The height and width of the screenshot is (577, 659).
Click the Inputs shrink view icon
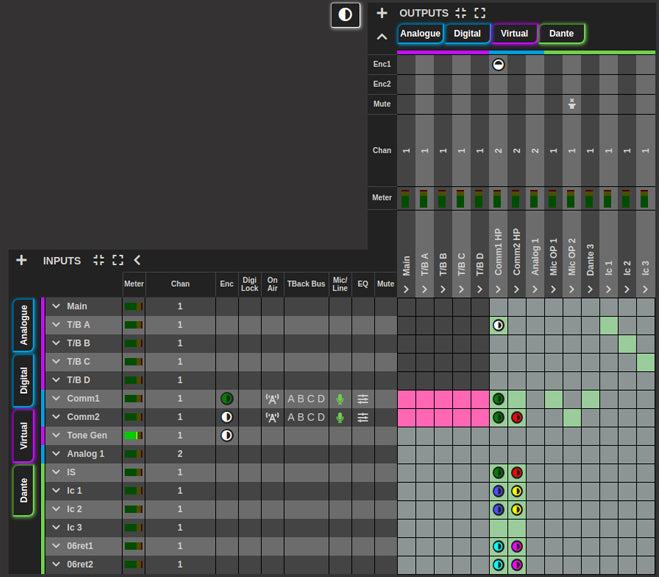click(99, 260)
